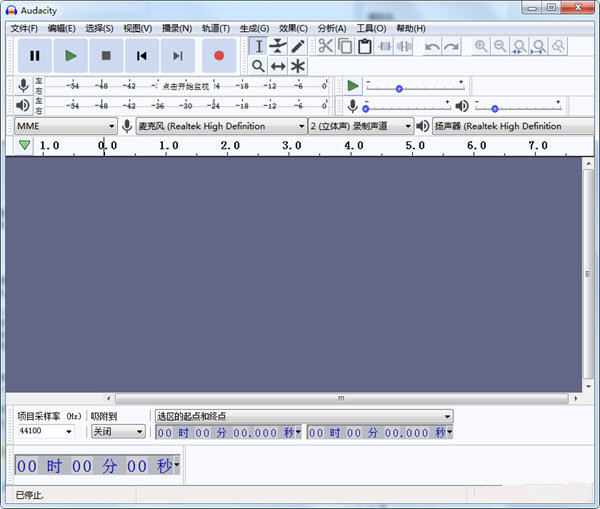Viewport: 600px width, 509px height.
Task: Skip to start of track
Action: [142, 56]
